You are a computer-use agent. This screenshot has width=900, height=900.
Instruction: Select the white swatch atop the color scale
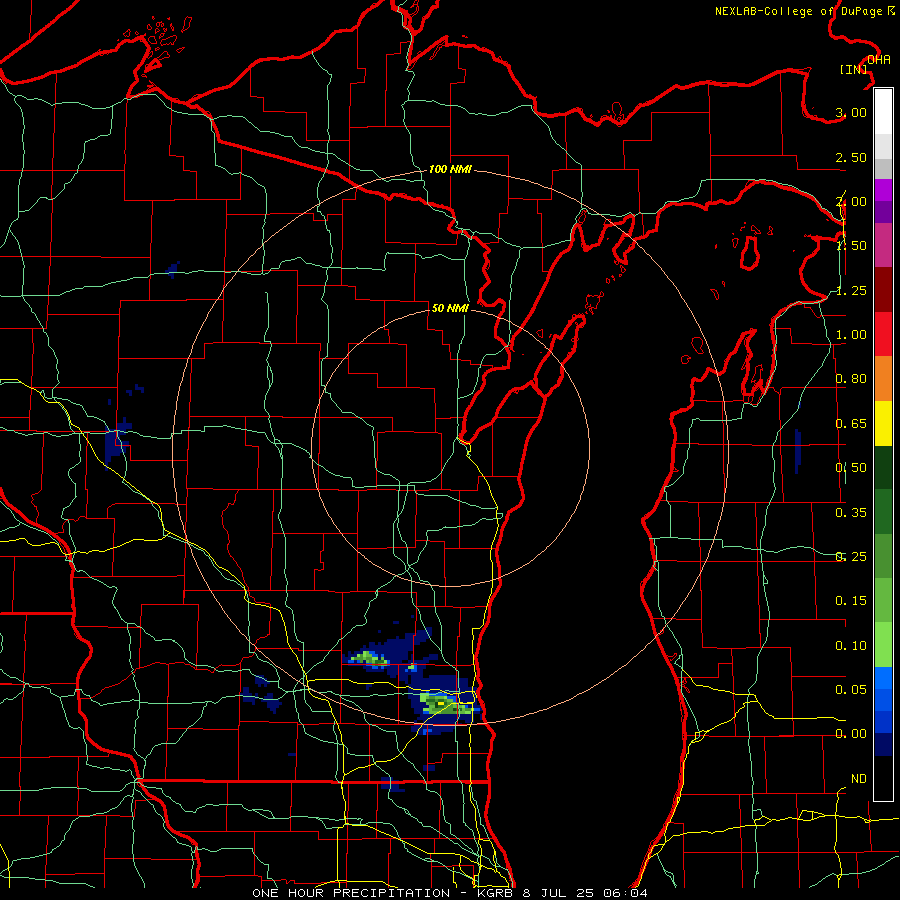click(883, 112)
